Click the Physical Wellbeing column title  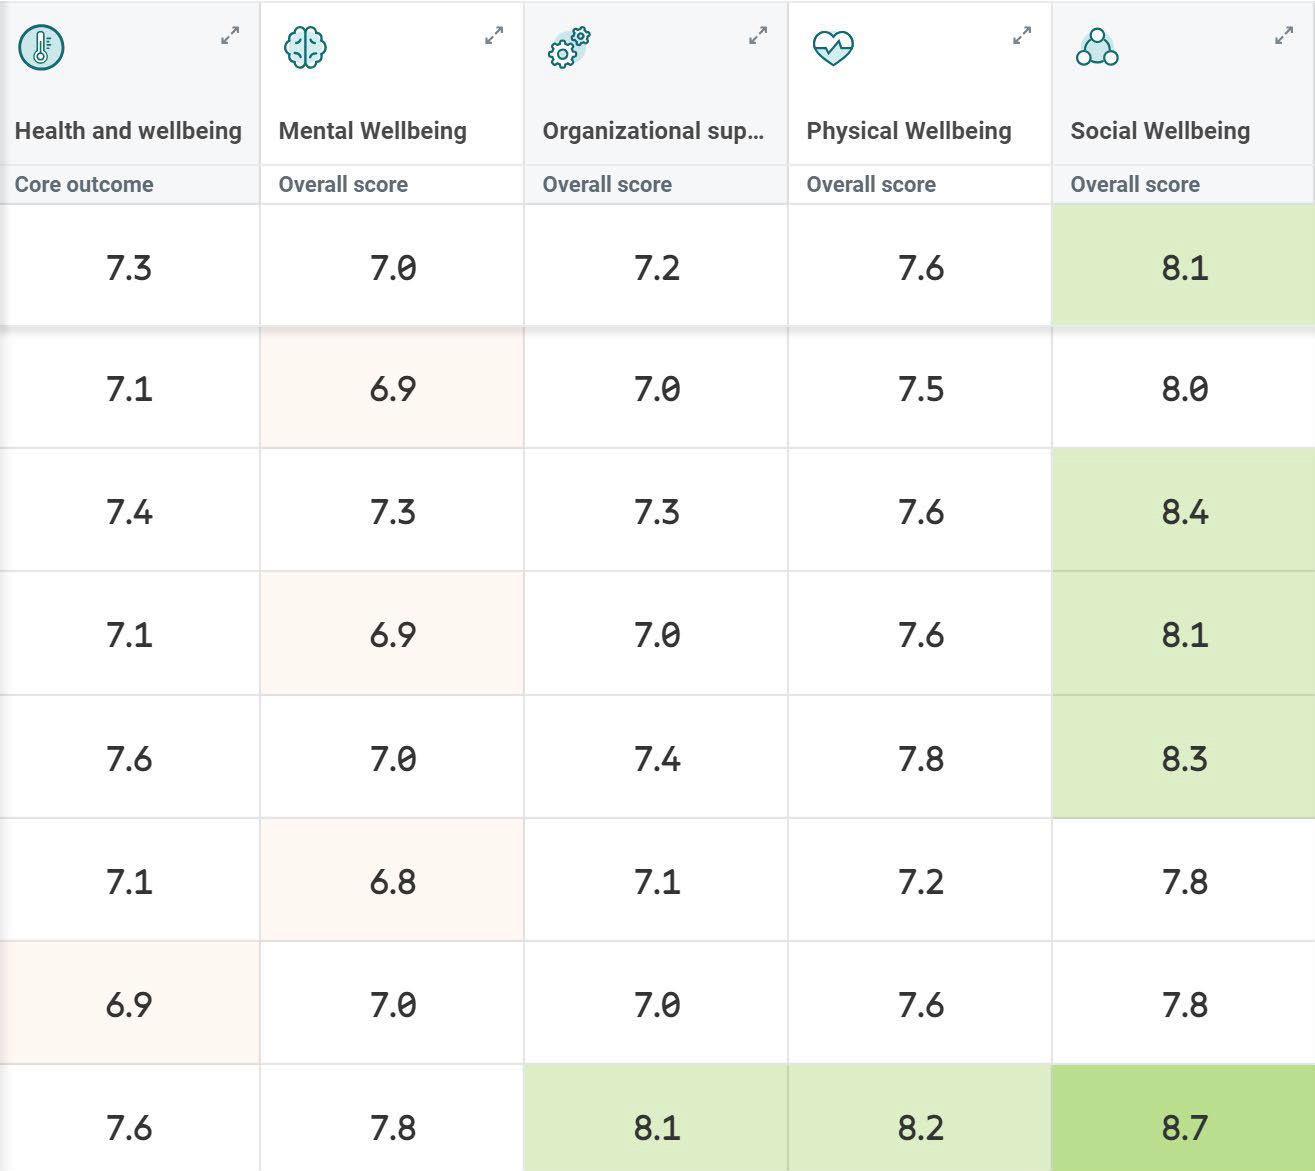click(908, 131)
